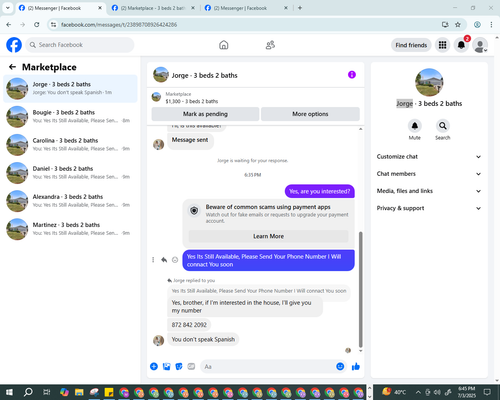Show hidden system tray icons
Screen dimensions: 500x400
tap(418, 392)
